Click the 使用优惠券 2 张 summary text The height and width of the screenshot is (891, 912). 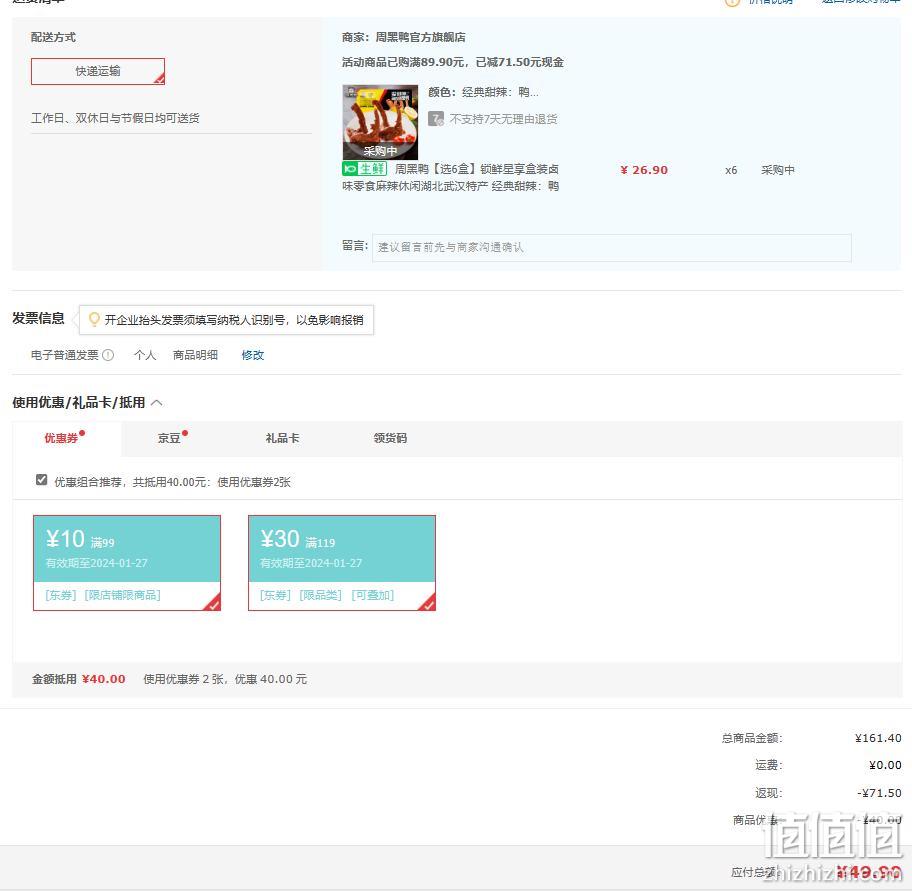[225, 679]
